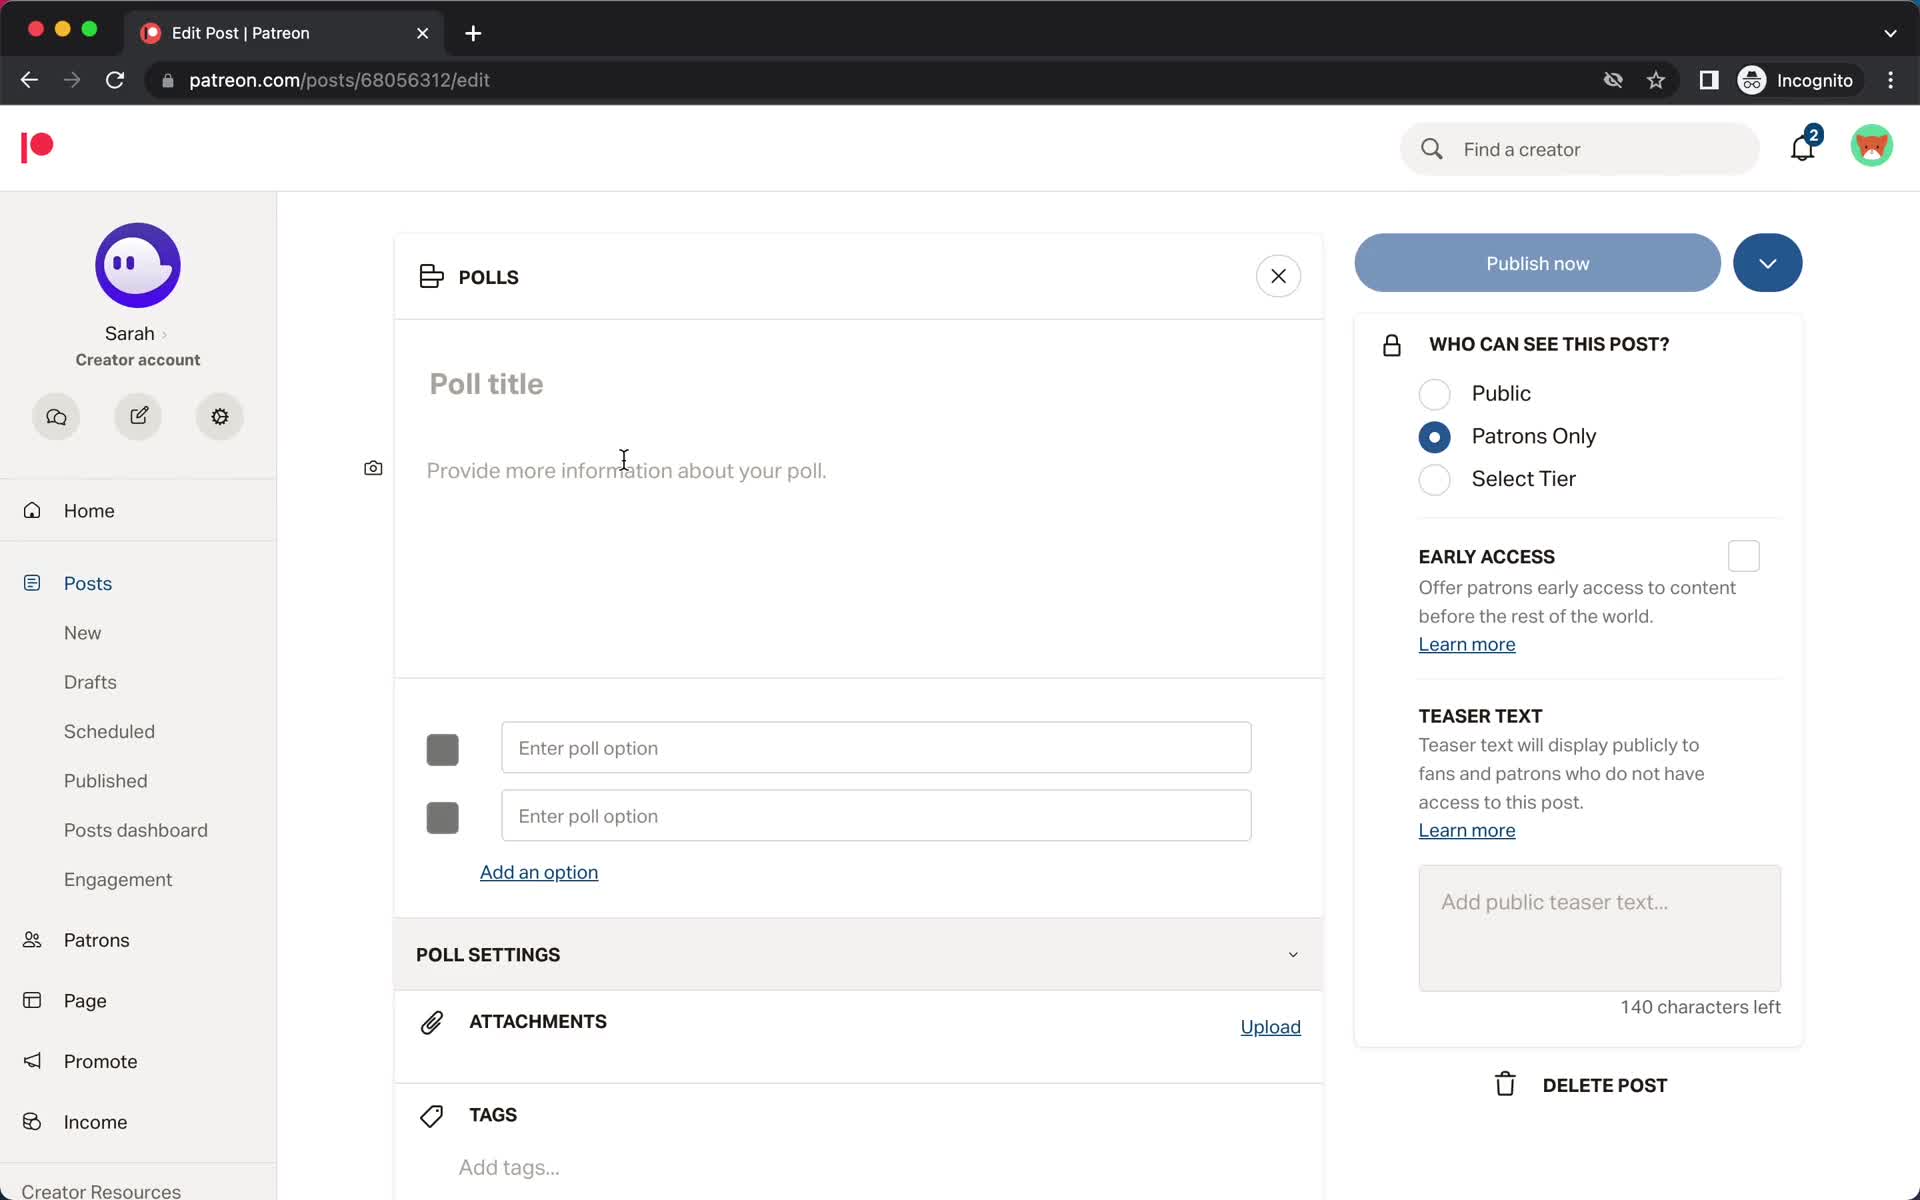
Task: Click the delete post trash icon
Action: click(x=1507, y=1085)
